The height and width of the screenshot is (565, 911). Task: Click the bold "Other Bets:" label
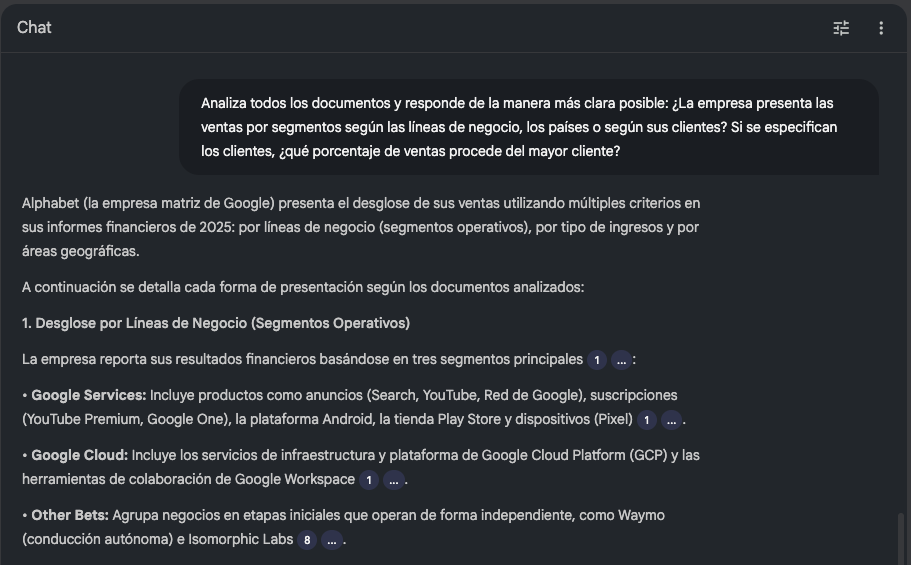point(70,515)
